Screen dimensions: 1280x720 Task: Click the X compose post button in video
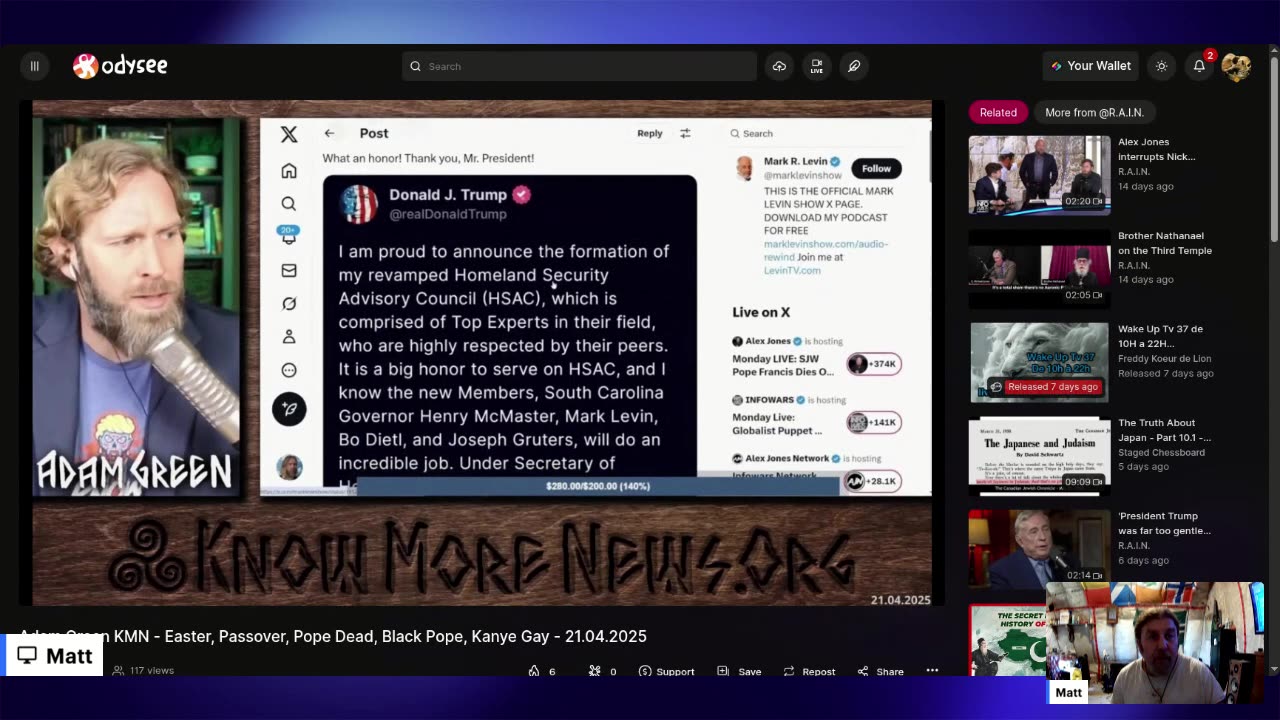tap(289, 408)
